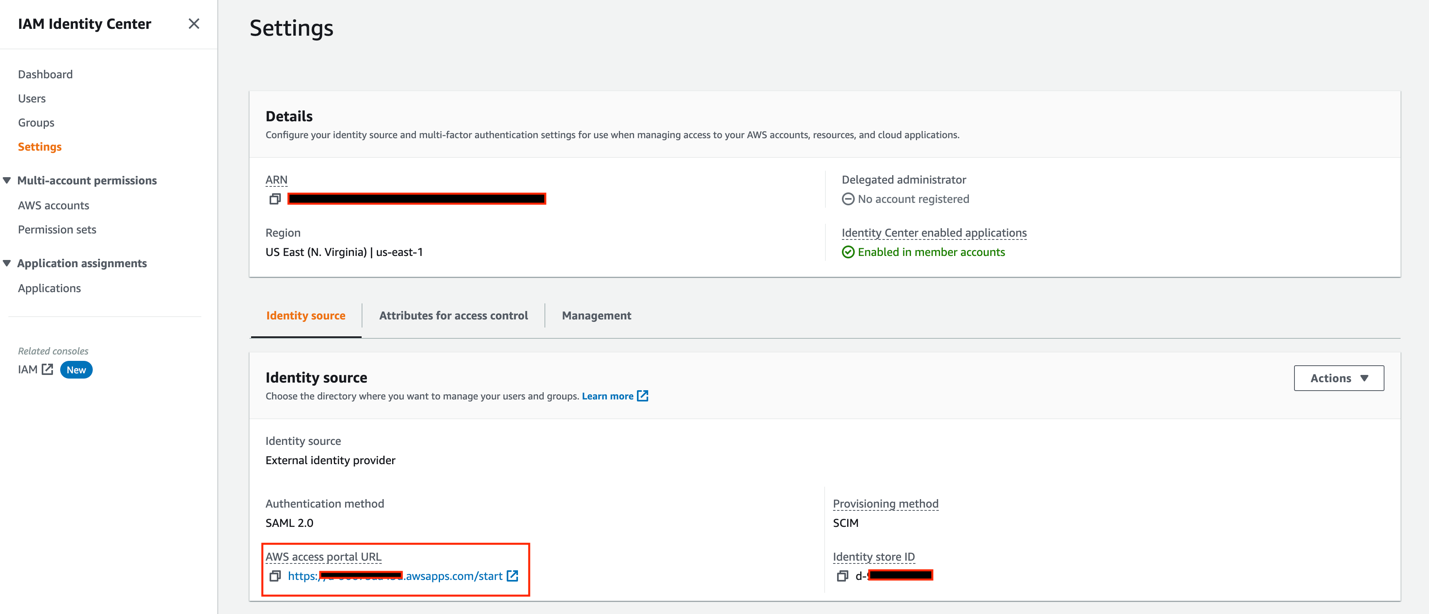Open the Actions dropdown menu

coord(1339,378)
